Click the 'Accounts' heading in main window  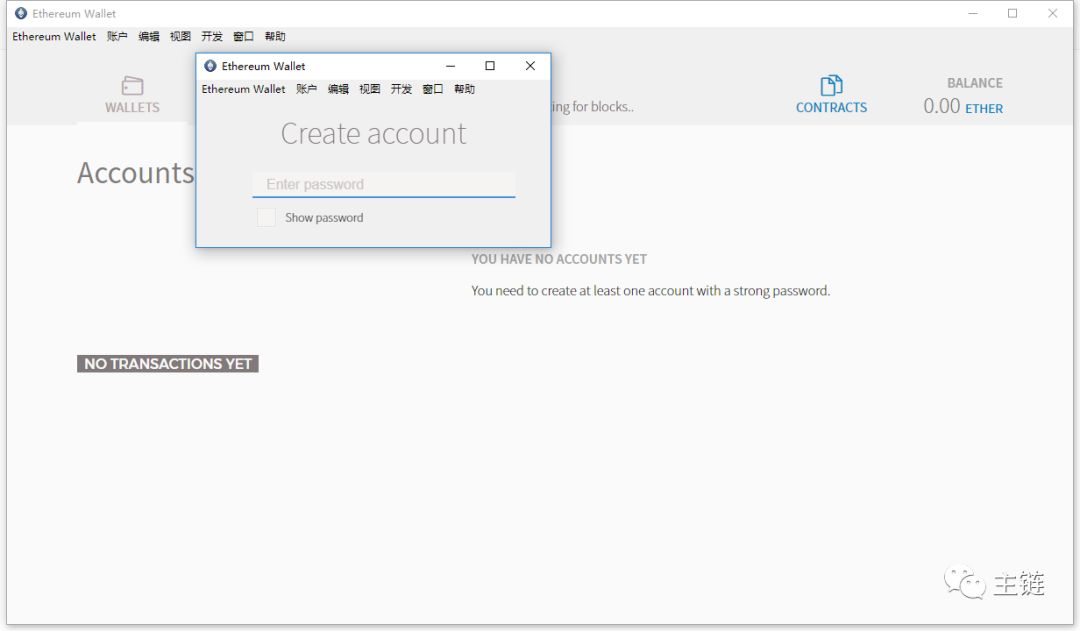tap(136, 173)
